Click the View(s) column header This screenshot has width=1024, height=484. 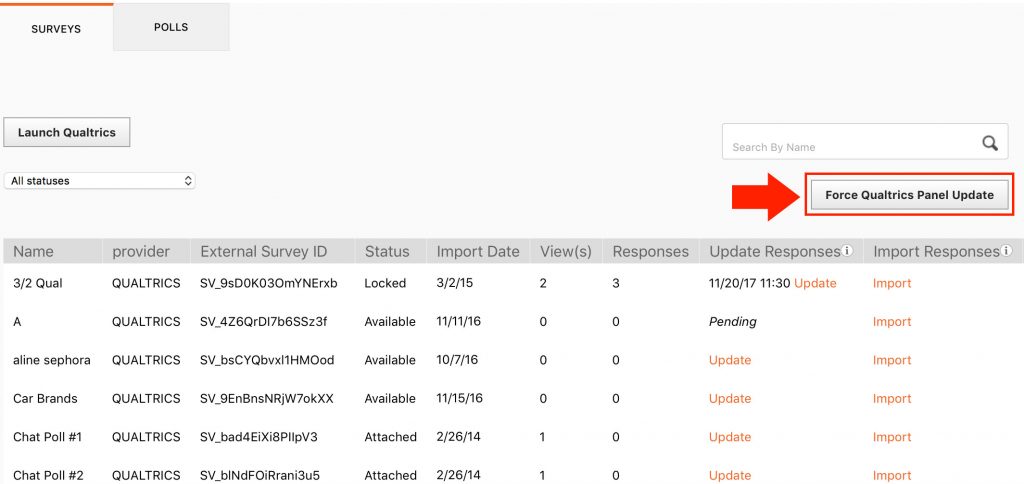(566, 251)
